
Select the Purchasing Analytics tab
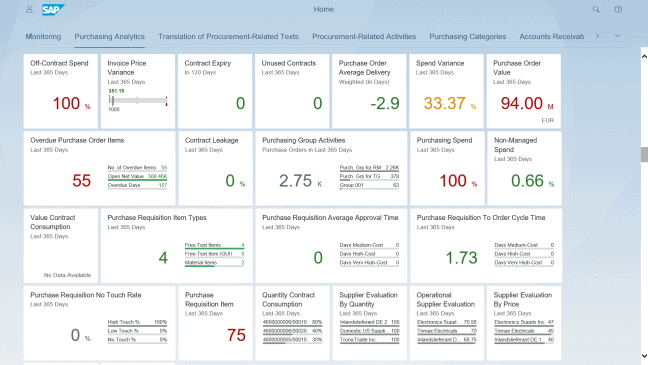pyautogui.click(x=110, y=36)
